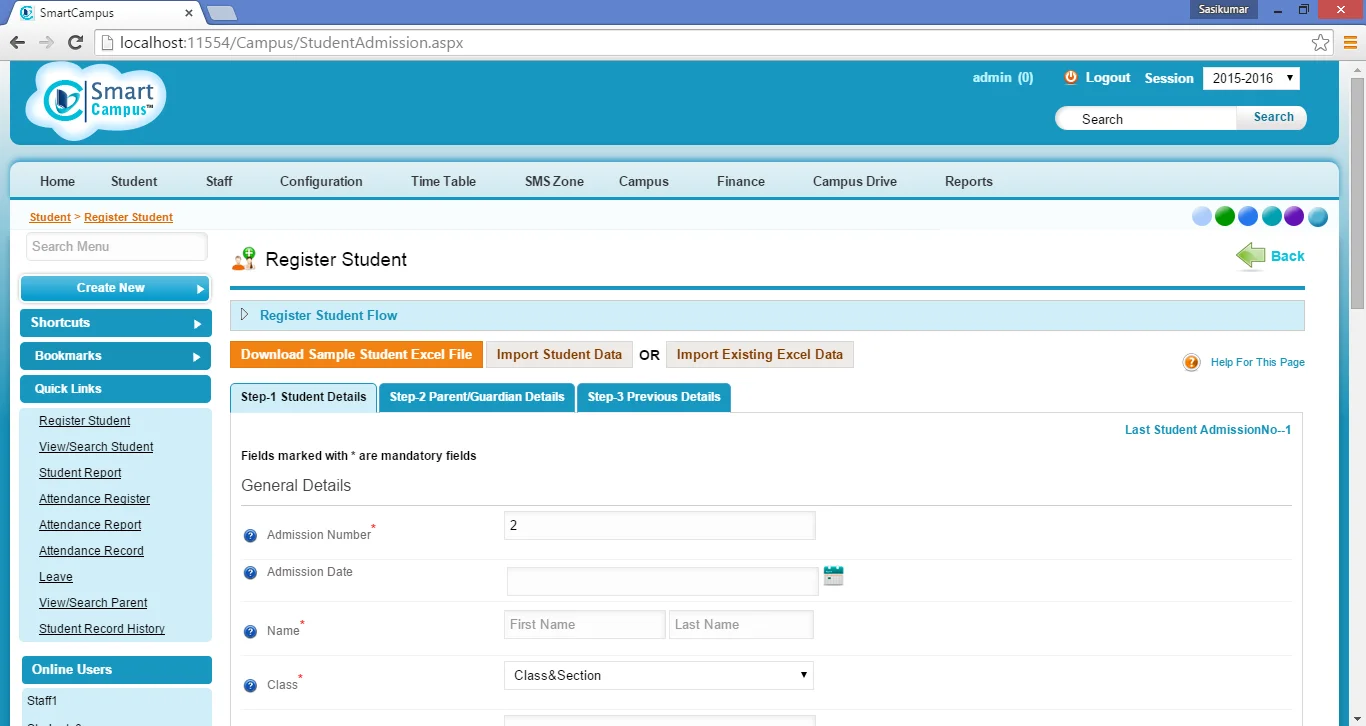This screenshot has height=726, width=1366.
Task: Click the browser back arrow
Action: [x=16, y=42]
